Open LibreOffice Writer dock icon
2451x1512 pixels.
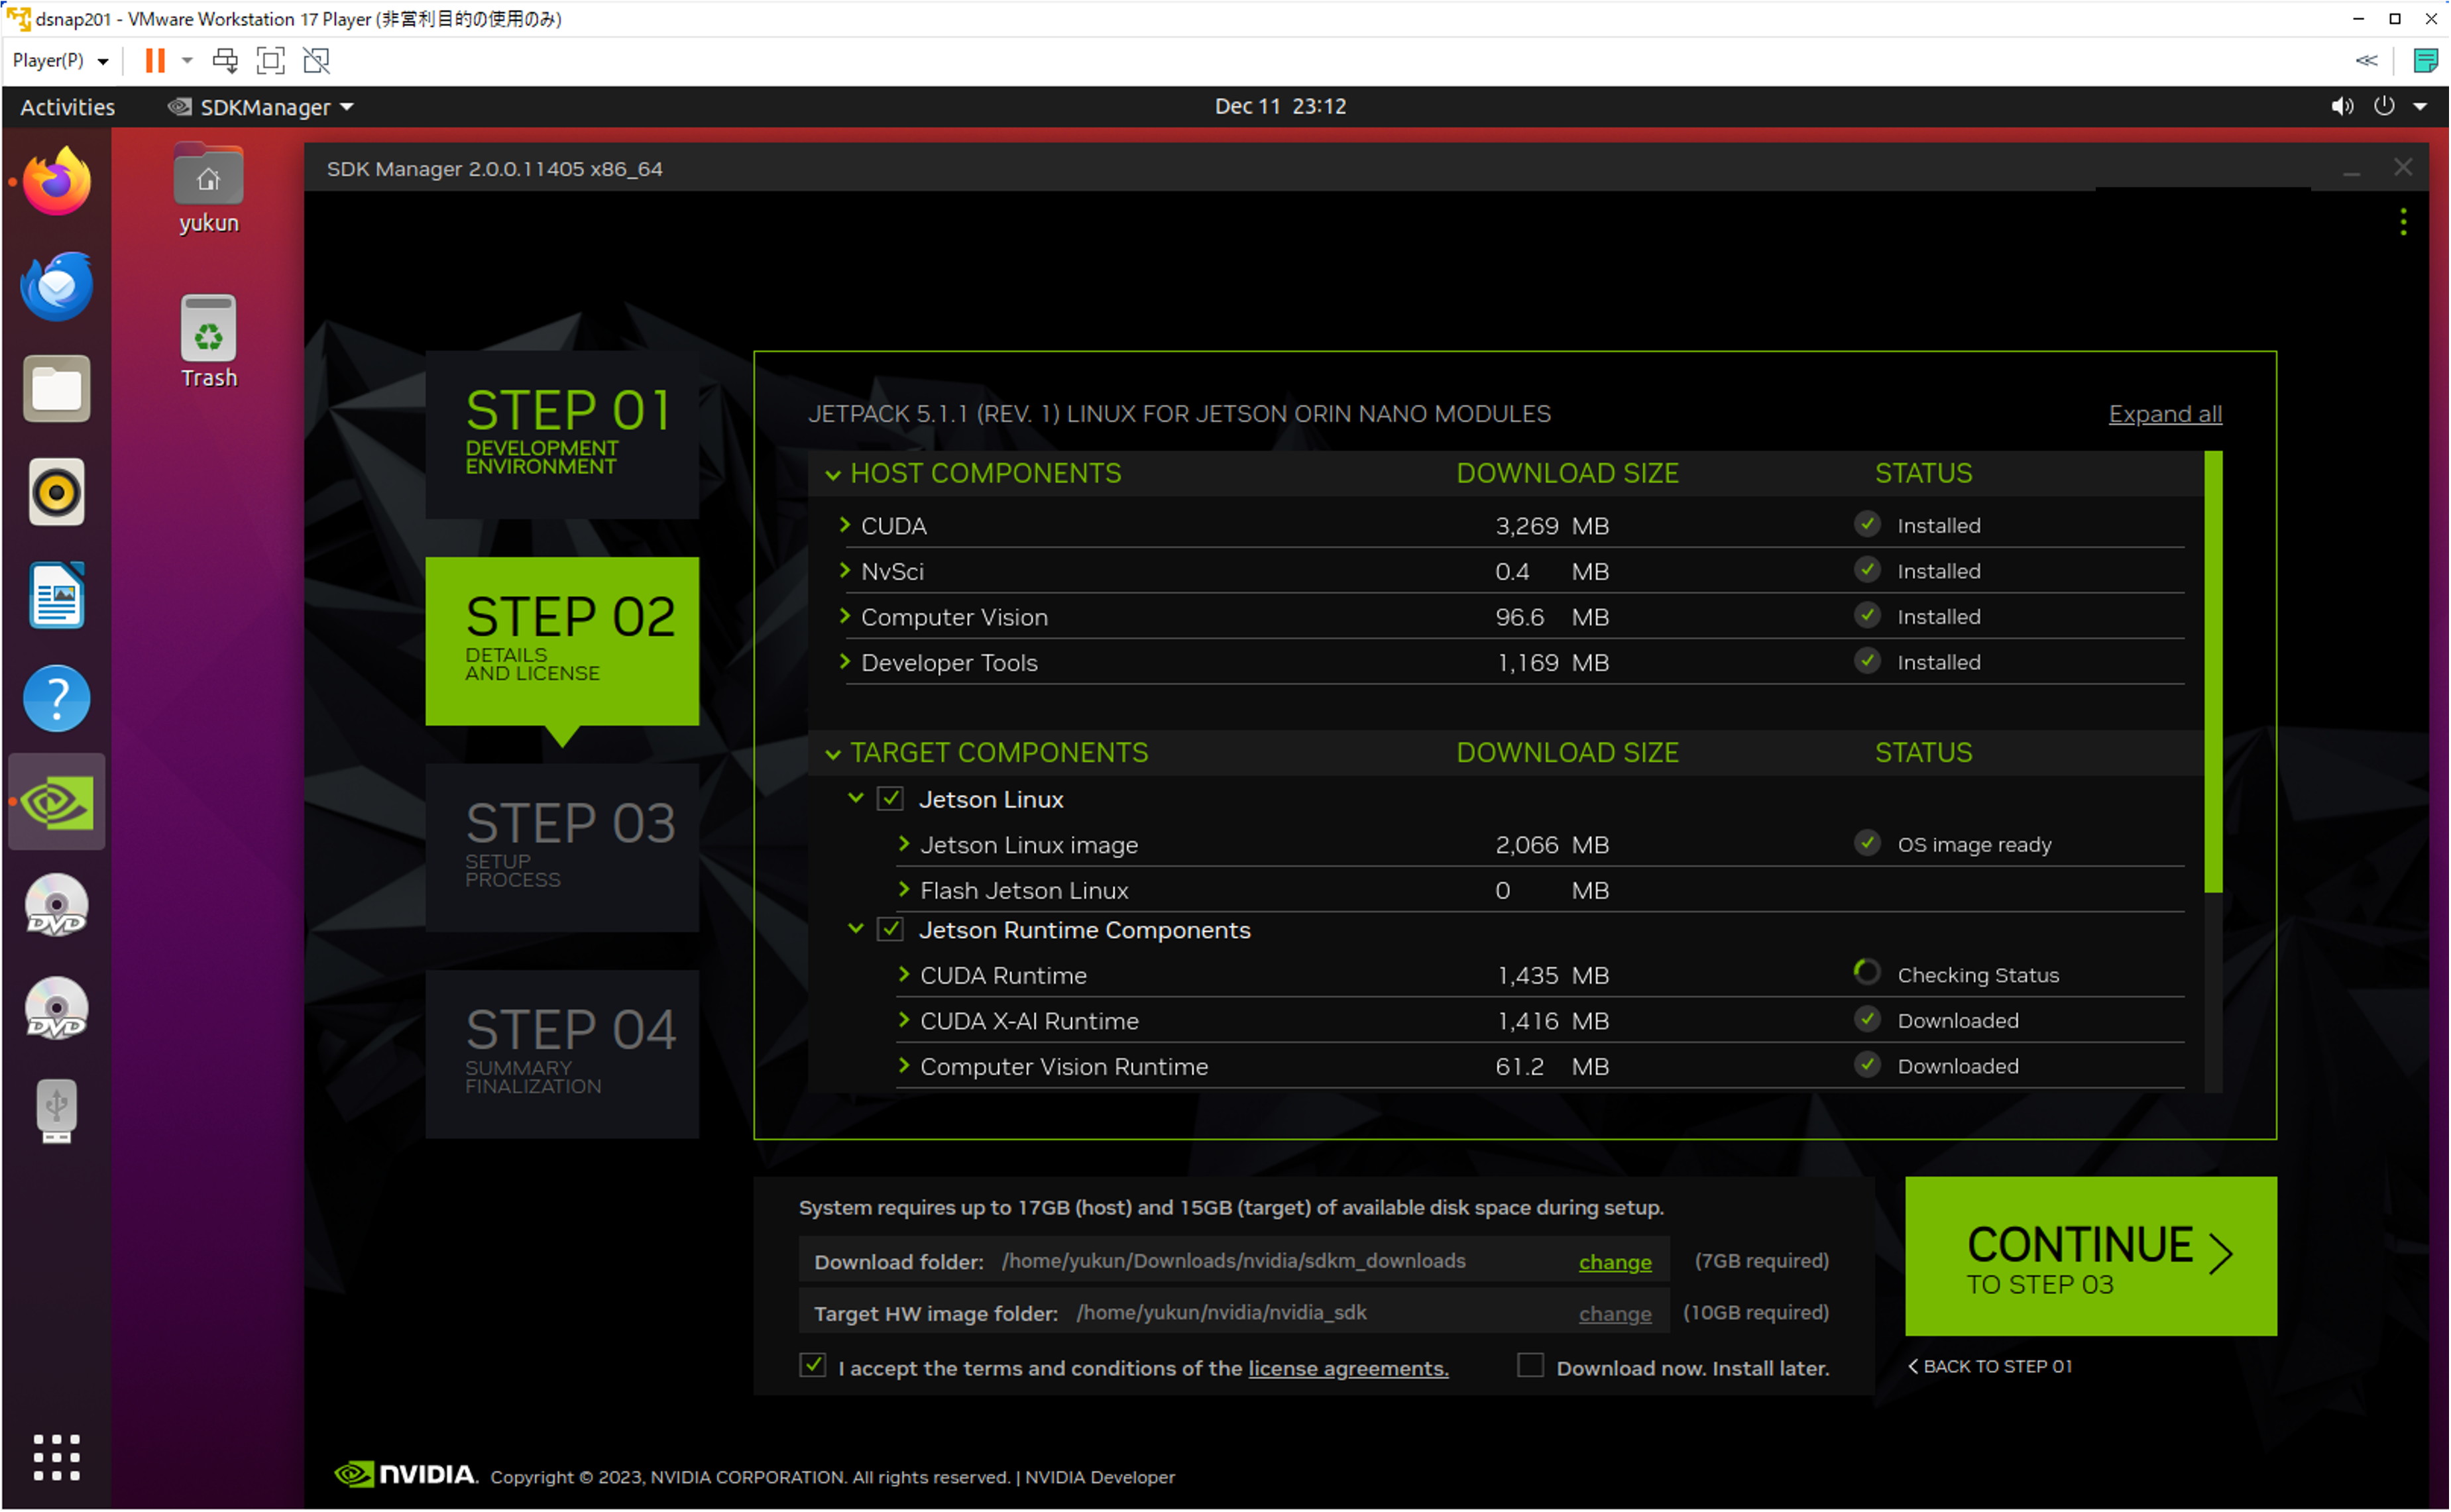(57, 596)
